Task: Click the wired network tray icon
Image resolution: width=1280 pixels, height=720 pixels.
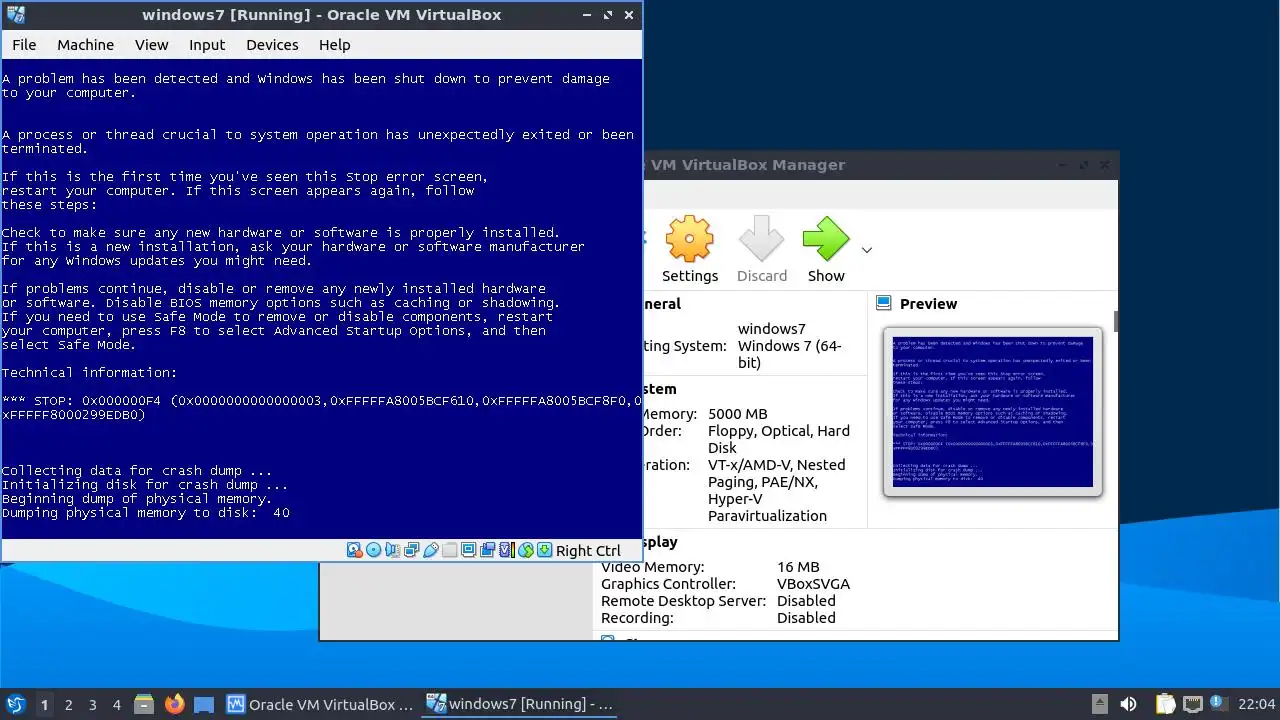Action: [1192, 704]
